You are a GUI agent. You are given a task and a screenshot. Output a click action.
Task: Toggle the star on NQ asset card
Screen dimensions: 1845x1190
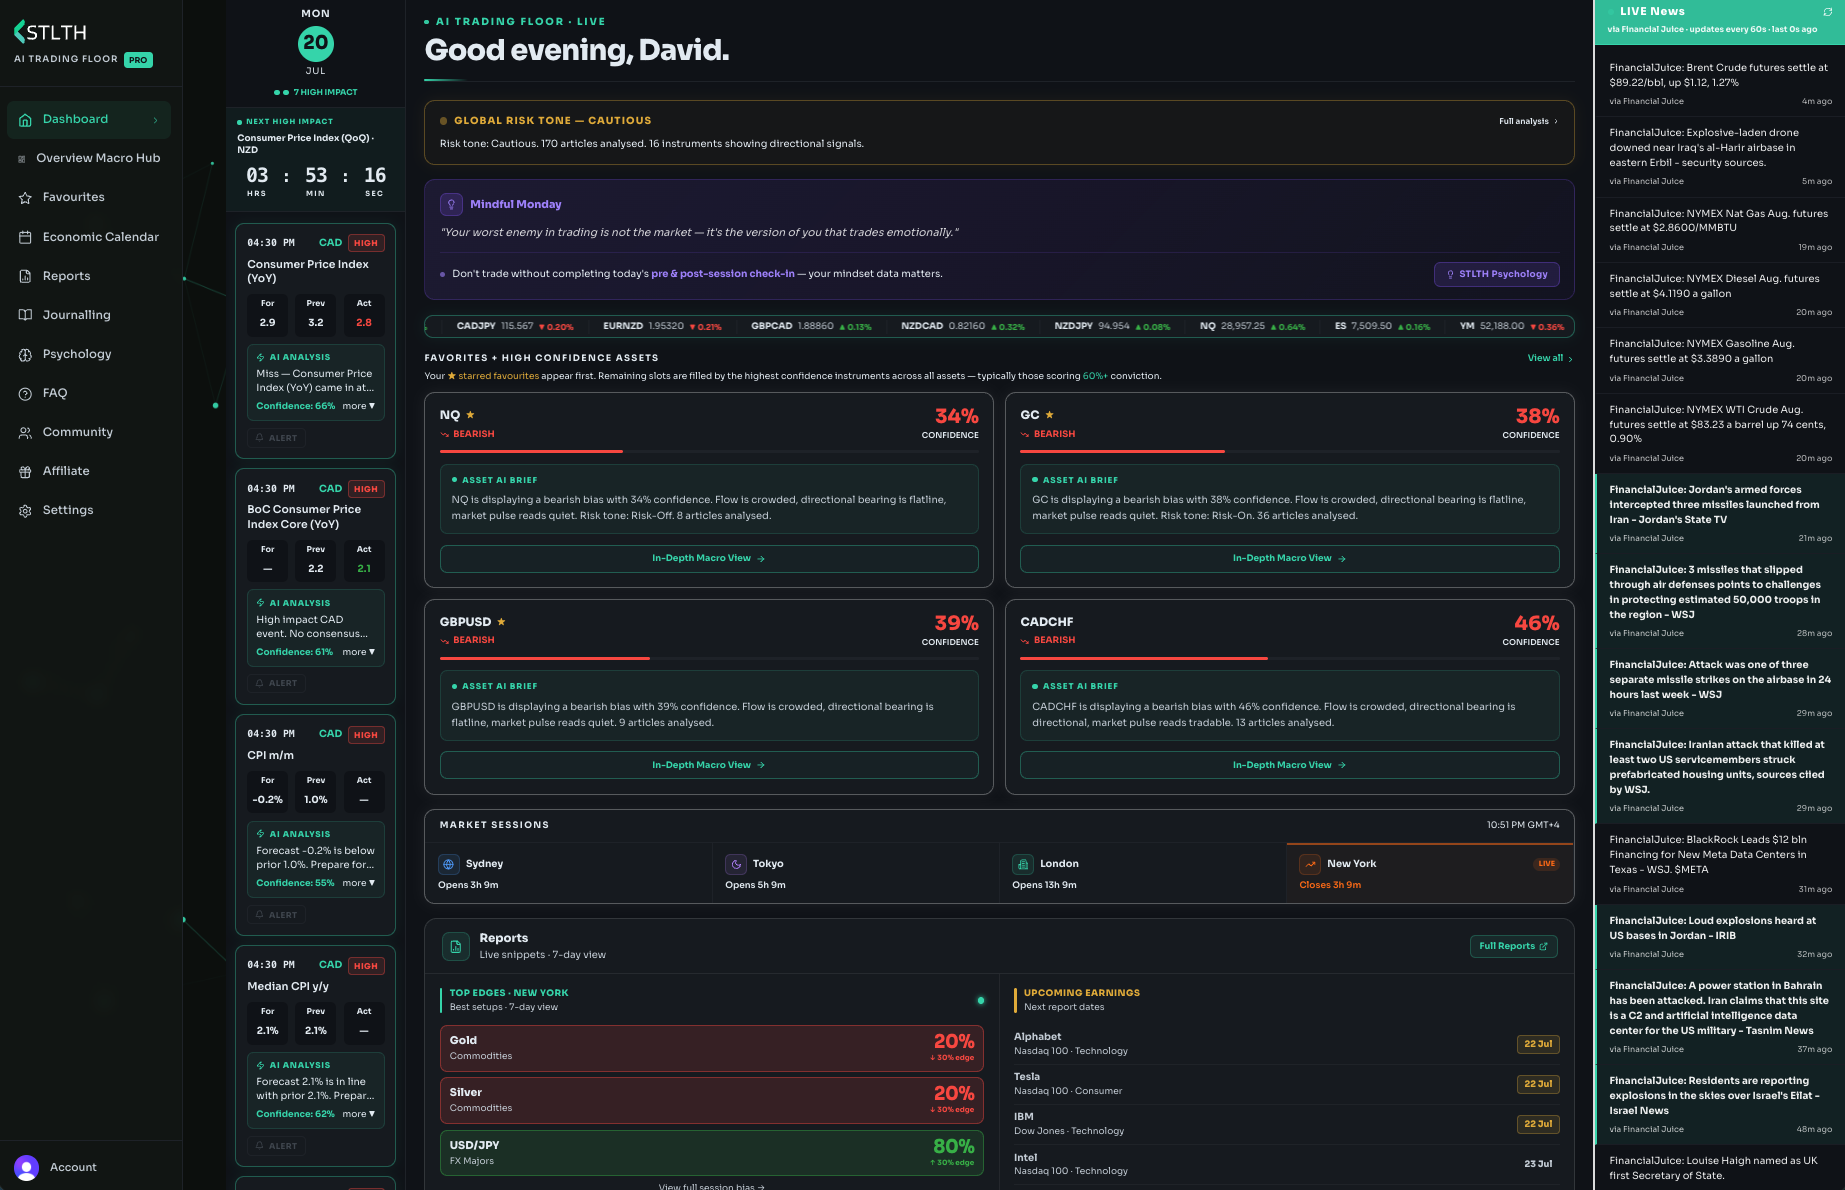470,415
